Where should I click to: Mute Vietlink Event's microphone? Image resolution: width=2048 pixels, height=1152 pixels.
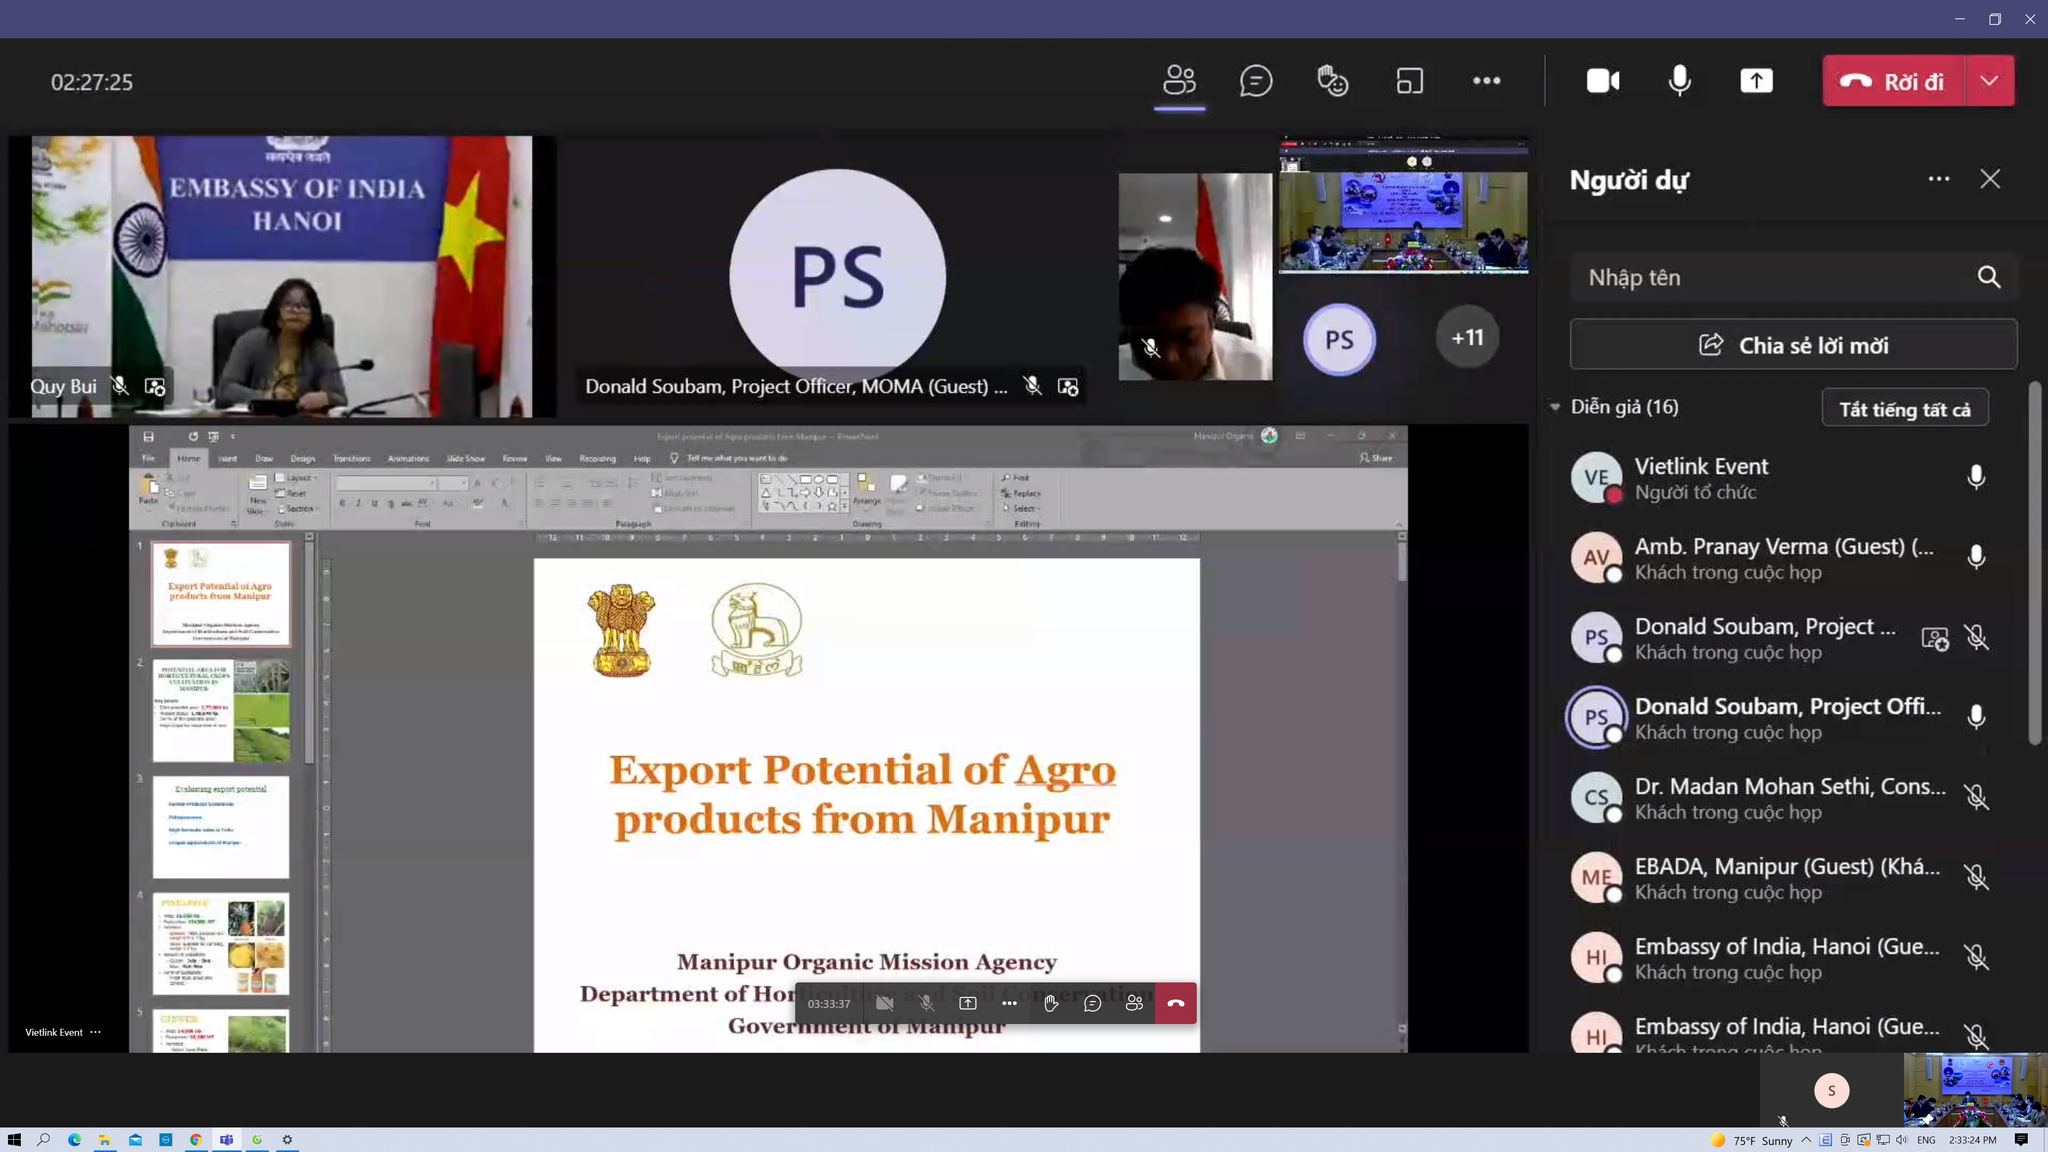coord(1976,477)
